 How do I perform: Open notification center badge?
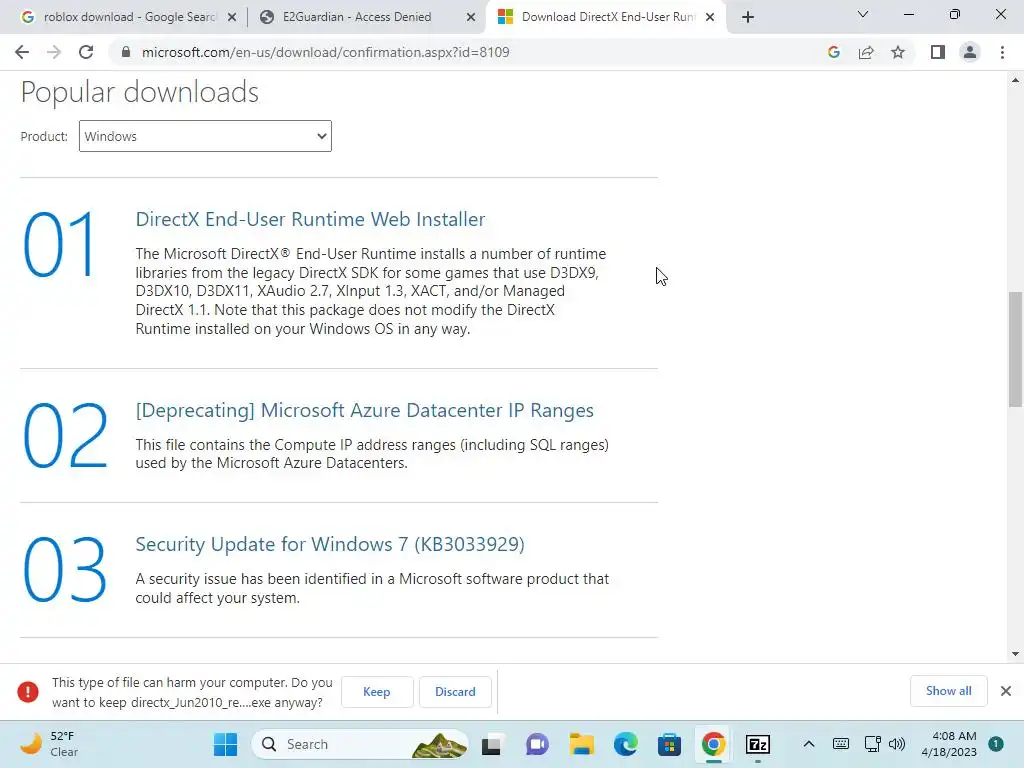coord(996,744)
